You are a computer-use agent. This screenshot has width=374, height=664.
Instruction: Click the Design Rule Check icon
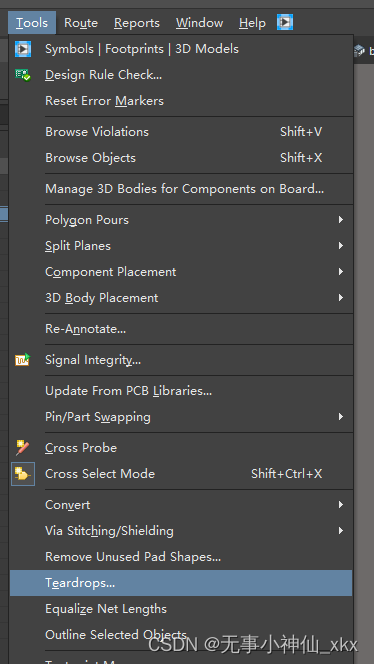[23, 75]
